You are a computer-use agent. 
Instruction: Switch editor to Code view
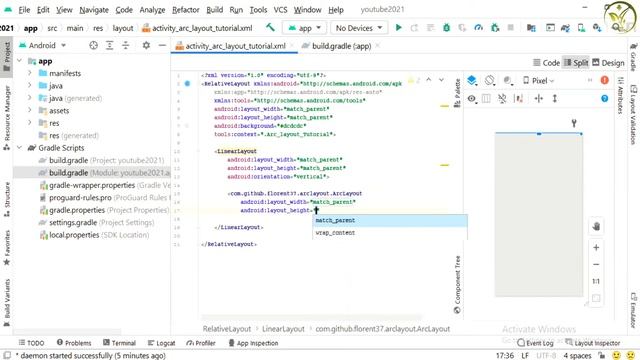pyautogui.click(x=546, y=62)
